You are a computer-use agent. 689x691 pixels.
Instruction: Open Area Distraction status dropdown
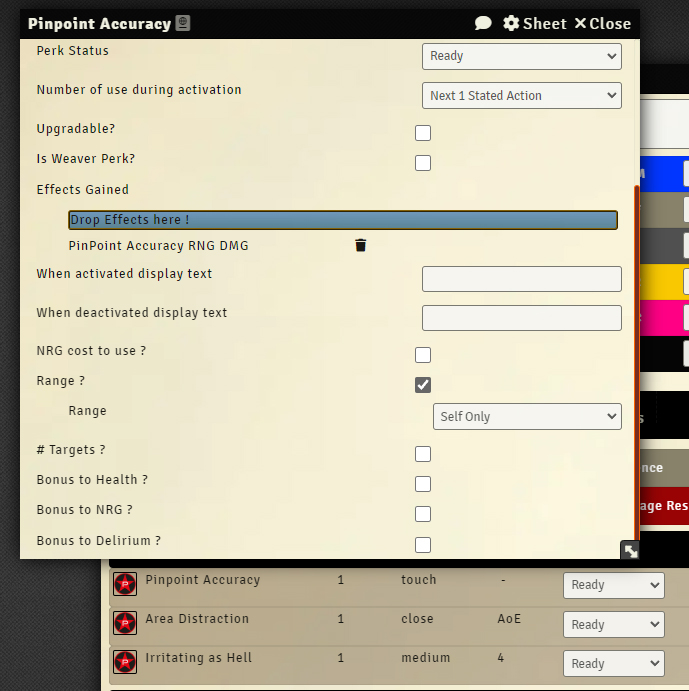(613, 624)
